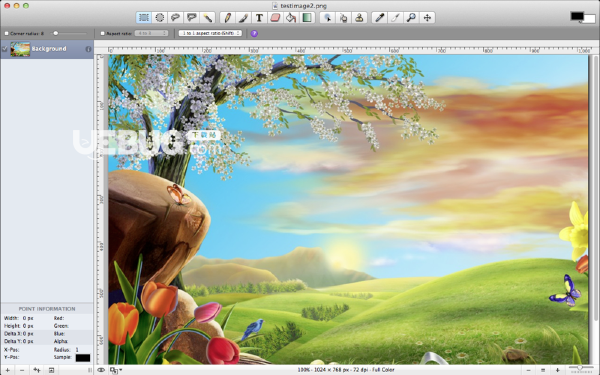Open the 1 to 1 aspect ratio modifier dropdown

pyautogui.click(x=210, y=33)
